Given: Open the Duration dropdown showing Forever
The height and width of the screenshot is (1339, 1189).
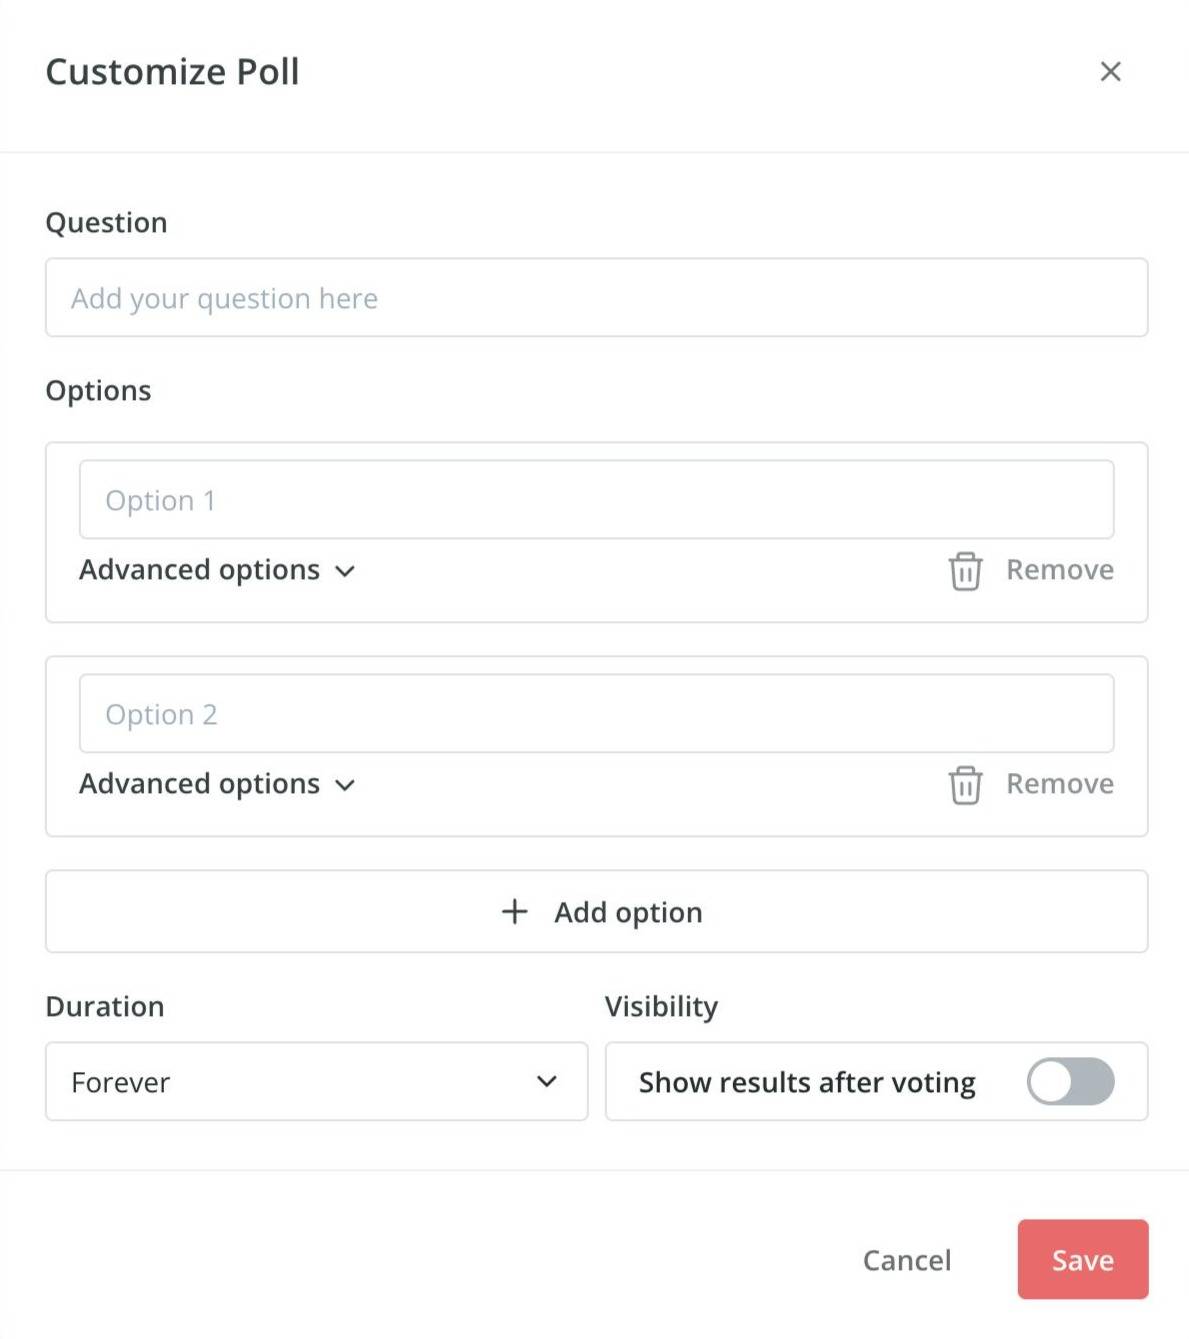Looking at the screenshot, I should tap(317, 1081).
